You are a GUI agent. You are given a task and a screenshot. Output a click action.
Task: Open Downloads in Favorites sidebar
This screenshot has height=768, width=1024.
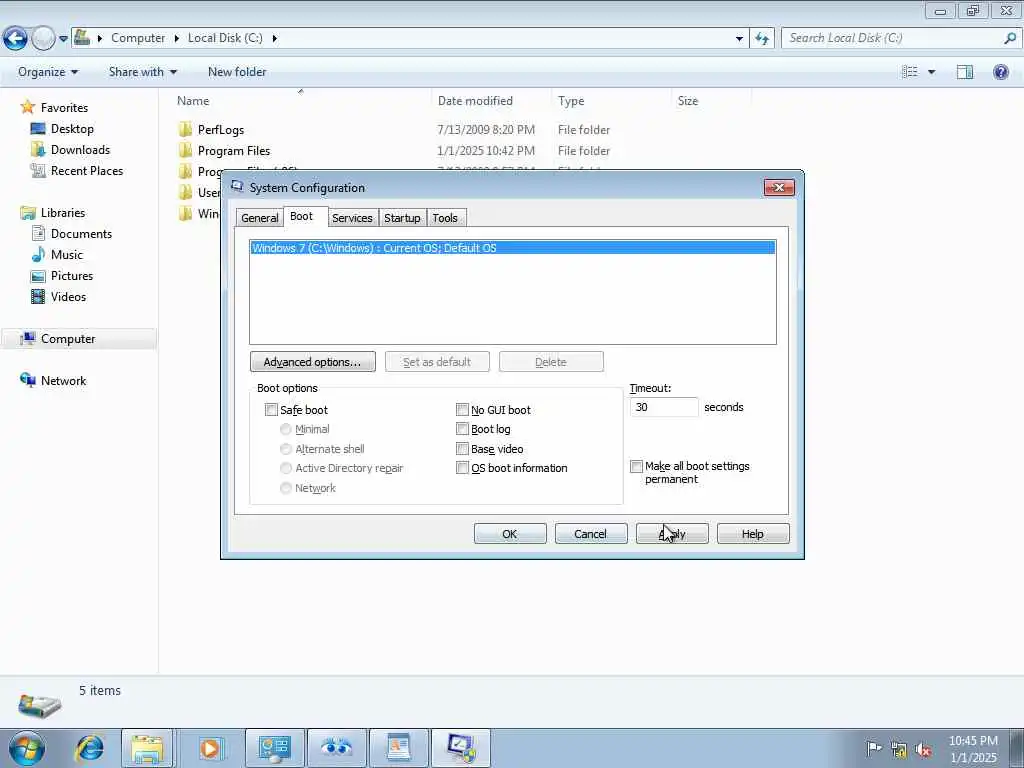[80, 150]
